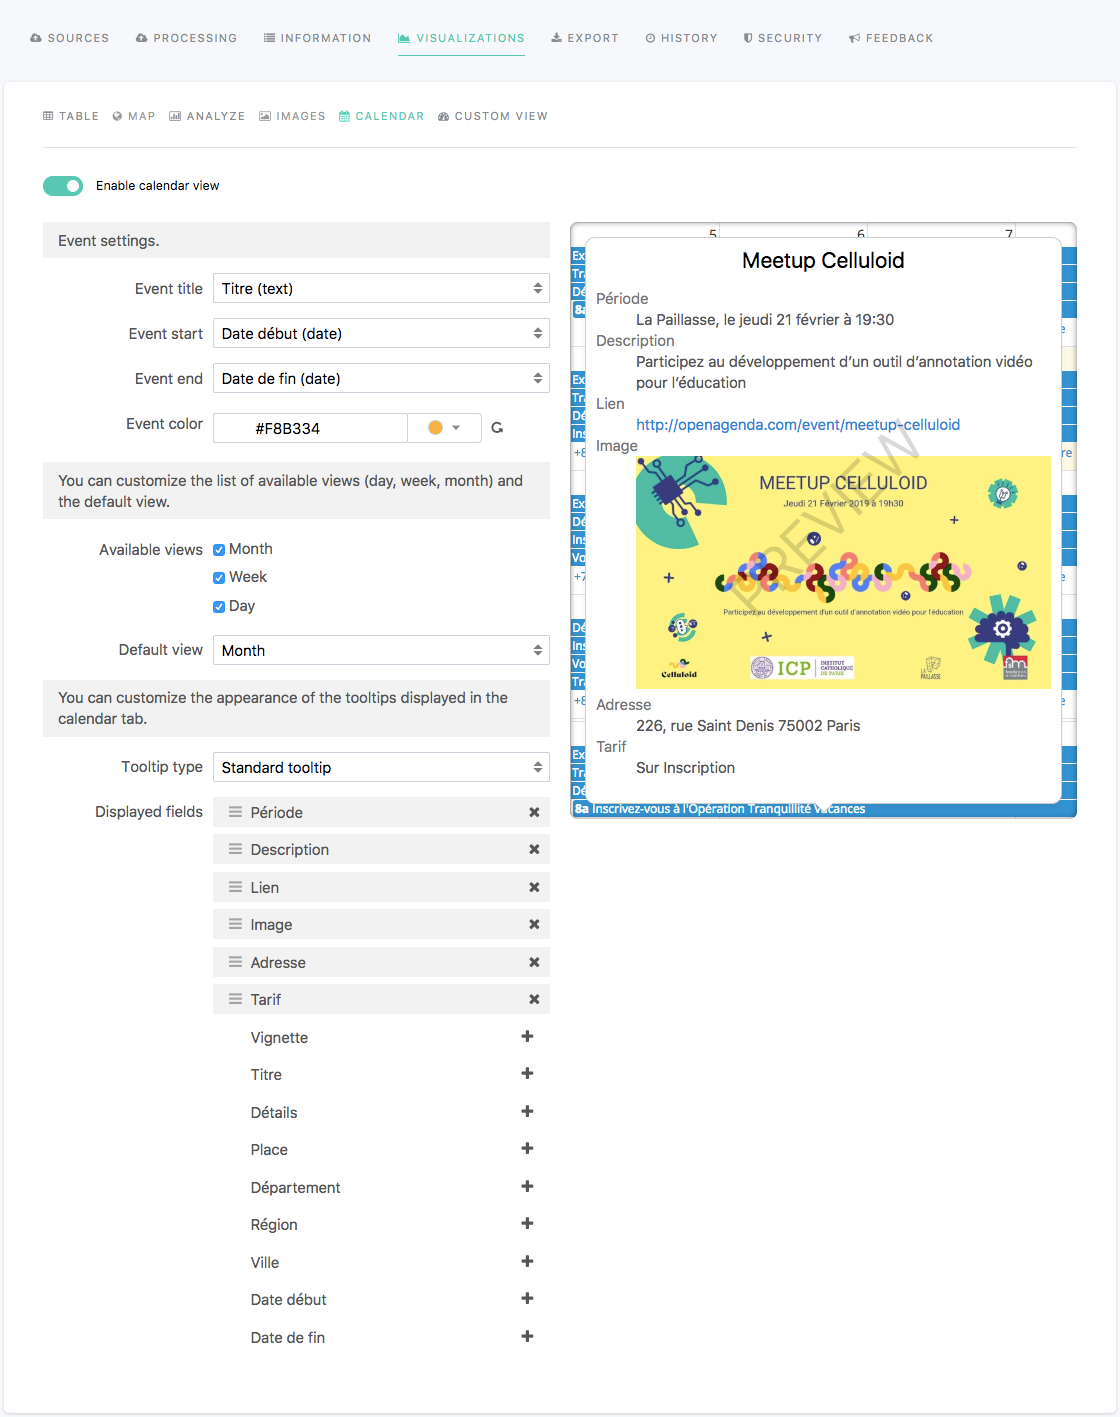Open the Custom View sub-tab
The width and height of the screenshot is (1120, 1417).
493,116
